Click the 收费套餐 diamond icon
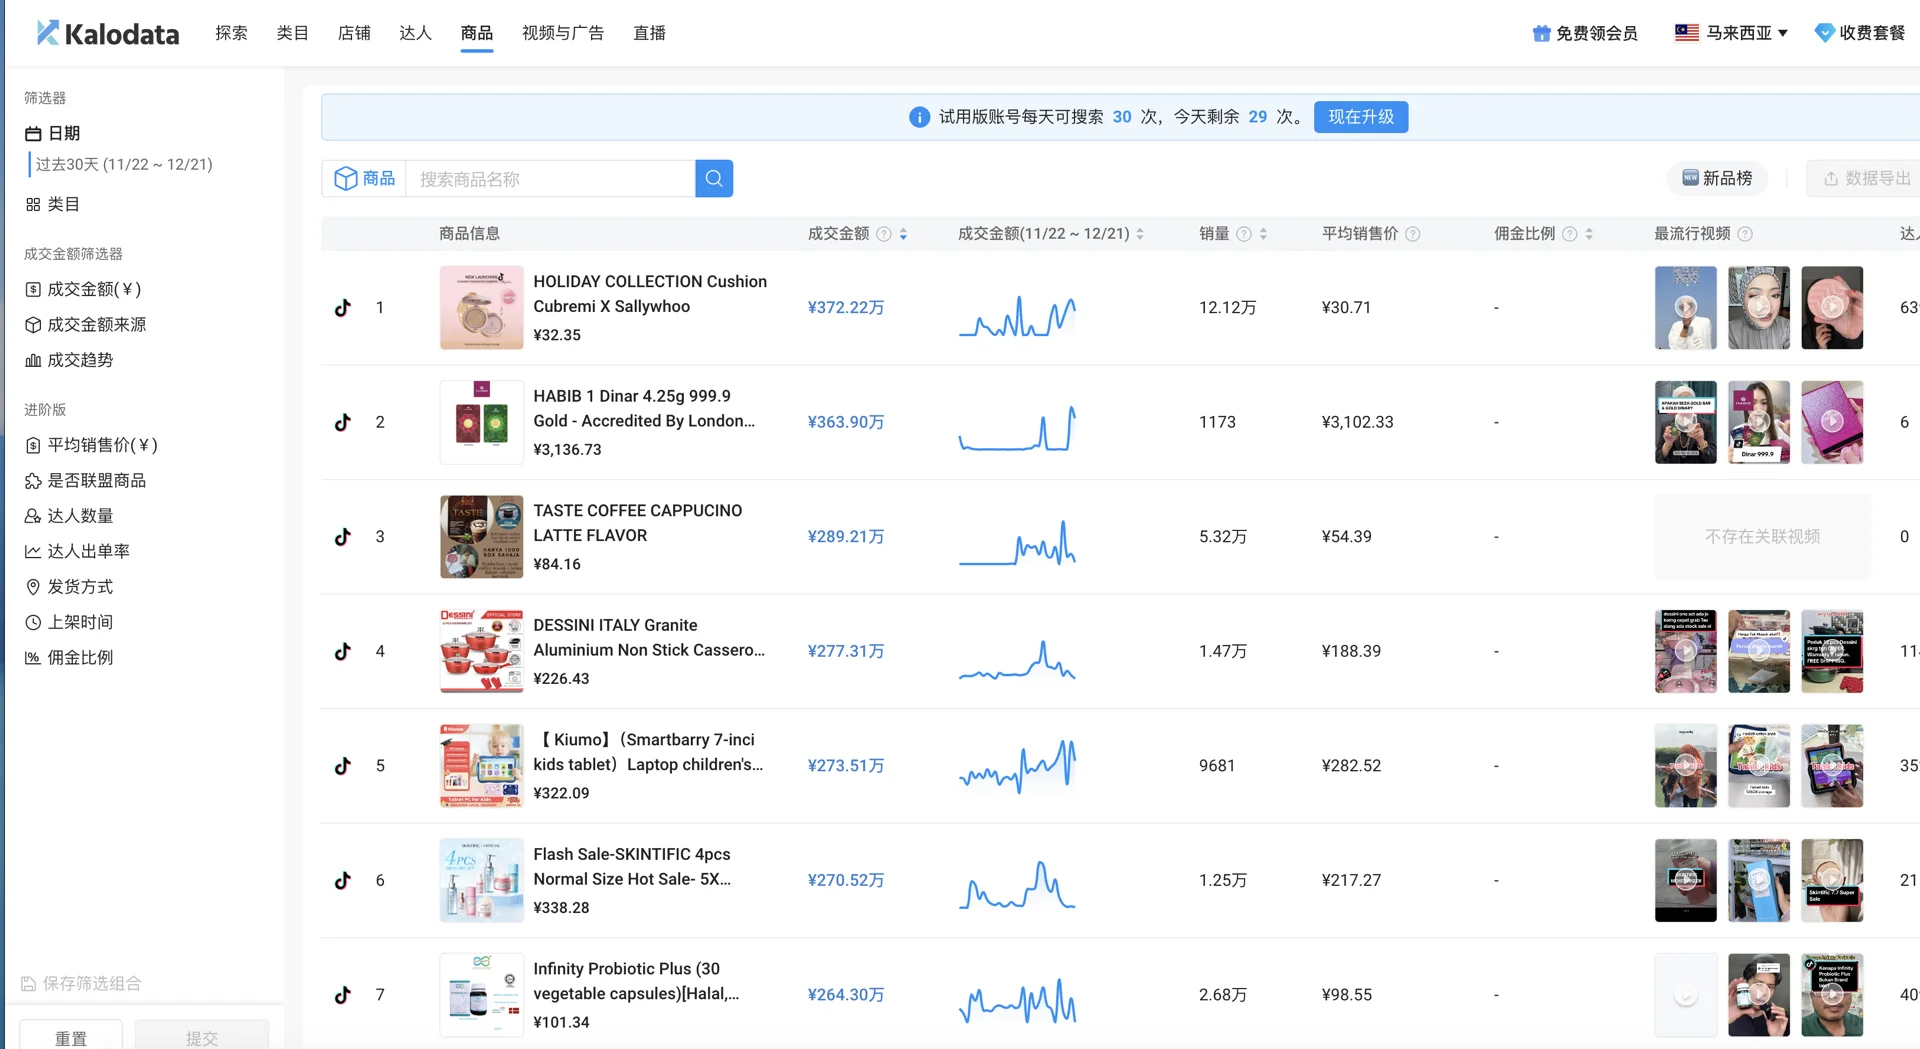 click(x=1826, y=32)
